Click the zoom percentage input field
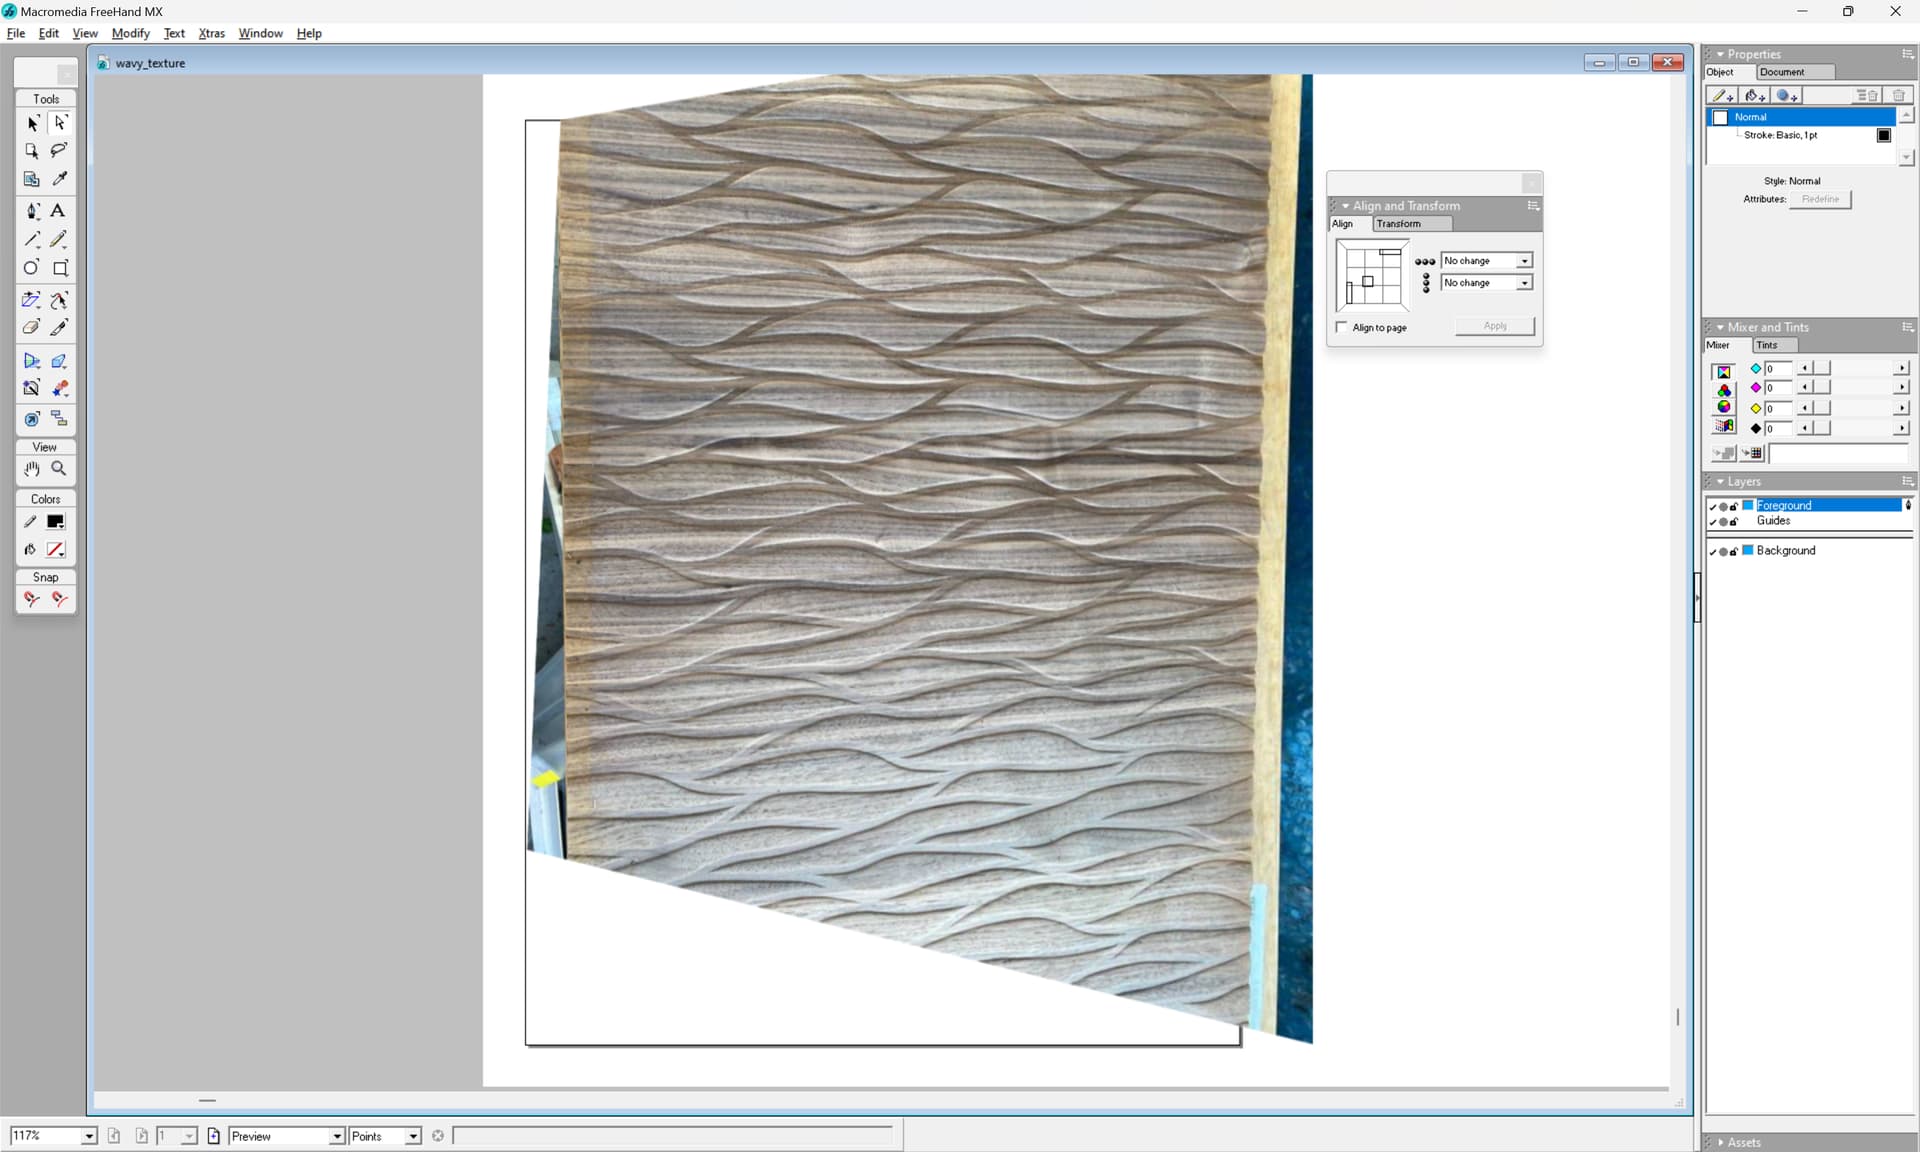The image size is (1920, 1152). (44, 1136)
